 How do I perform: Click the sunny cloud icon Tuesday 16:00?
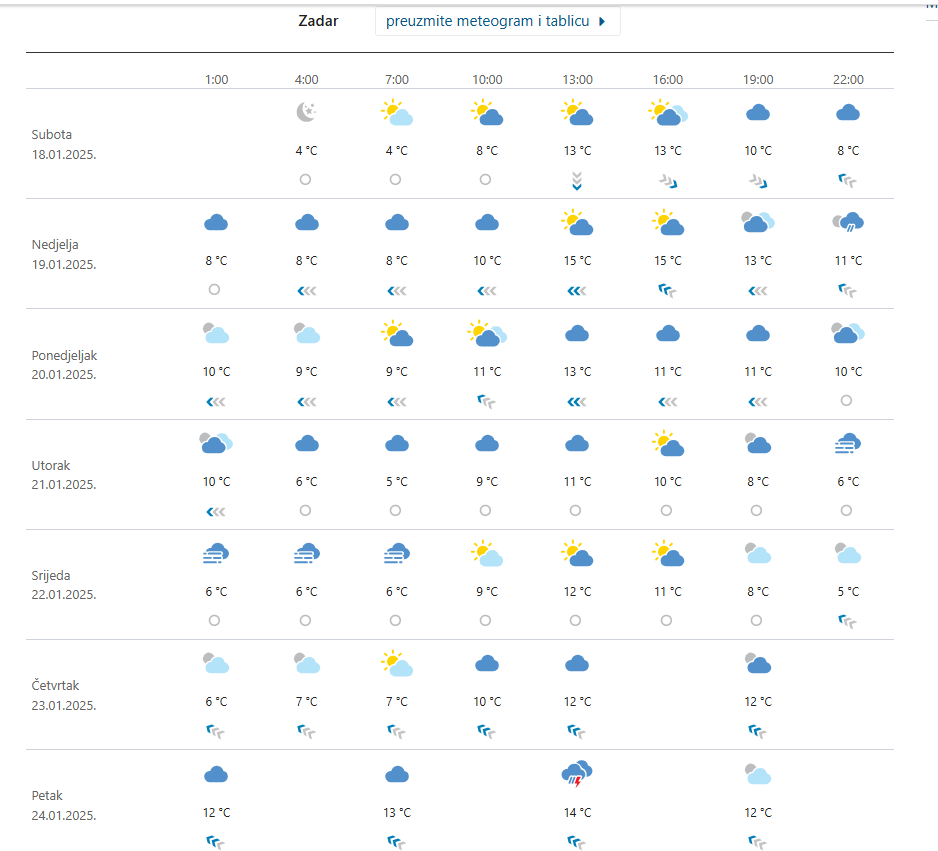(667, 443)
